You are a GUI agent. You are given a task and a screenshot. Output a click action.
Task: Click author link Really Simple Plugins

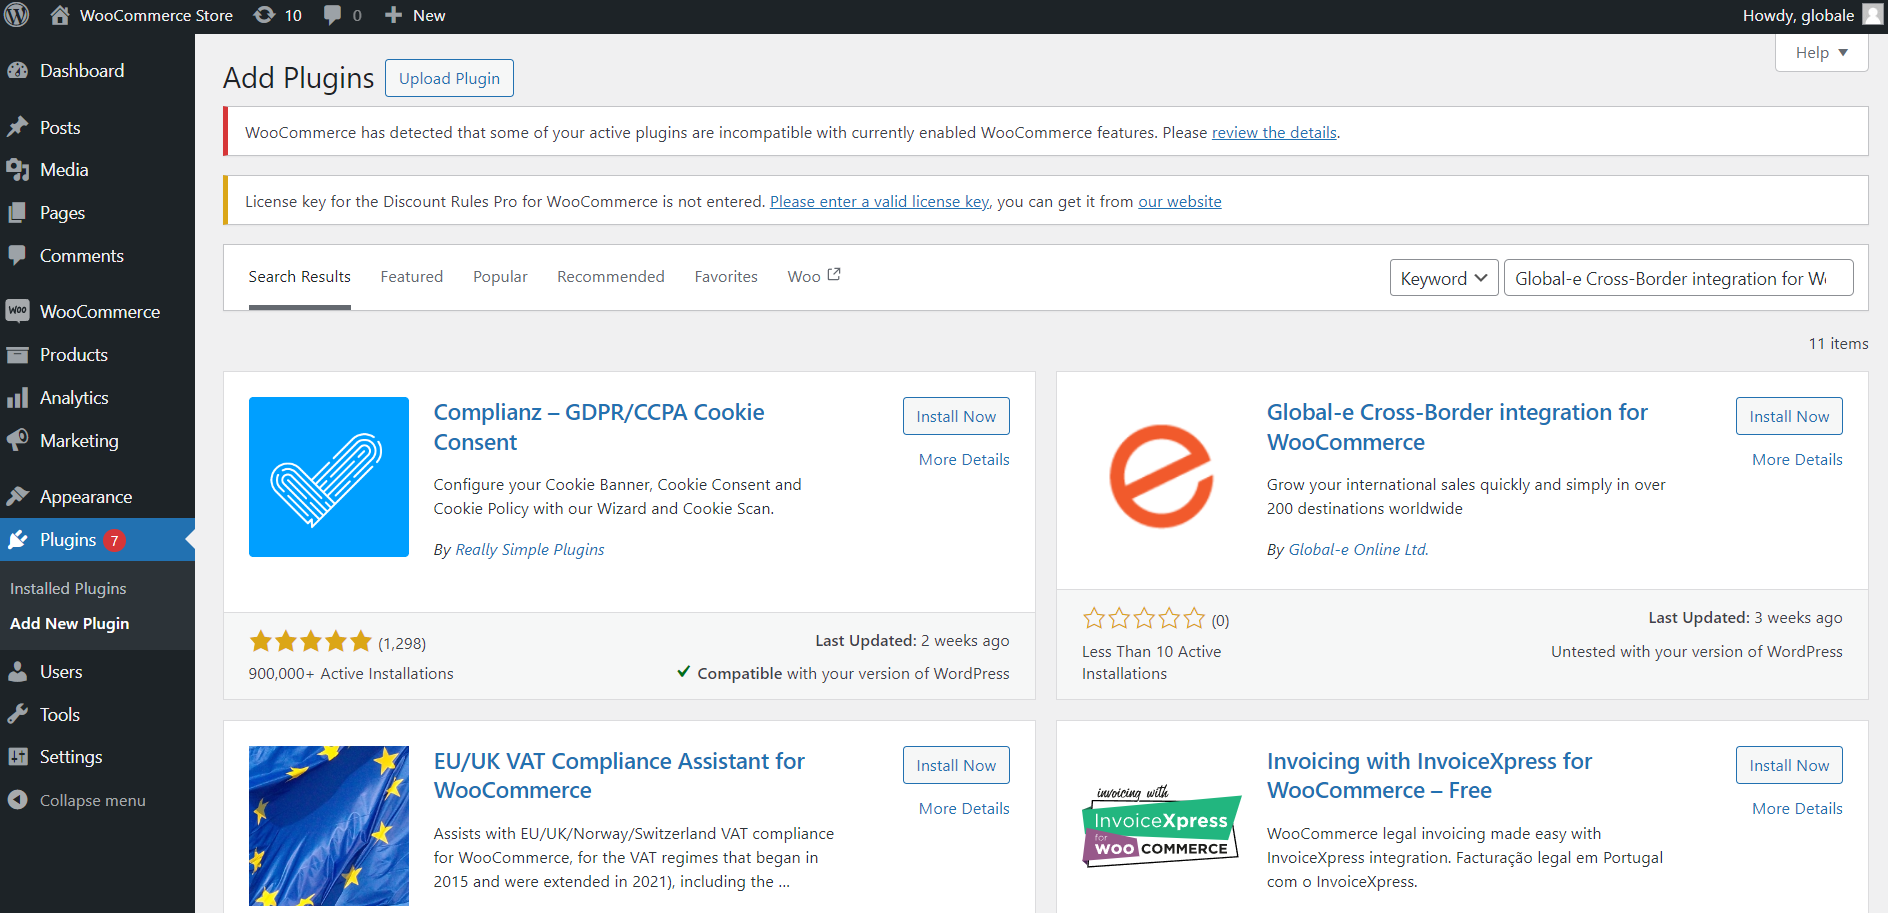530,550
